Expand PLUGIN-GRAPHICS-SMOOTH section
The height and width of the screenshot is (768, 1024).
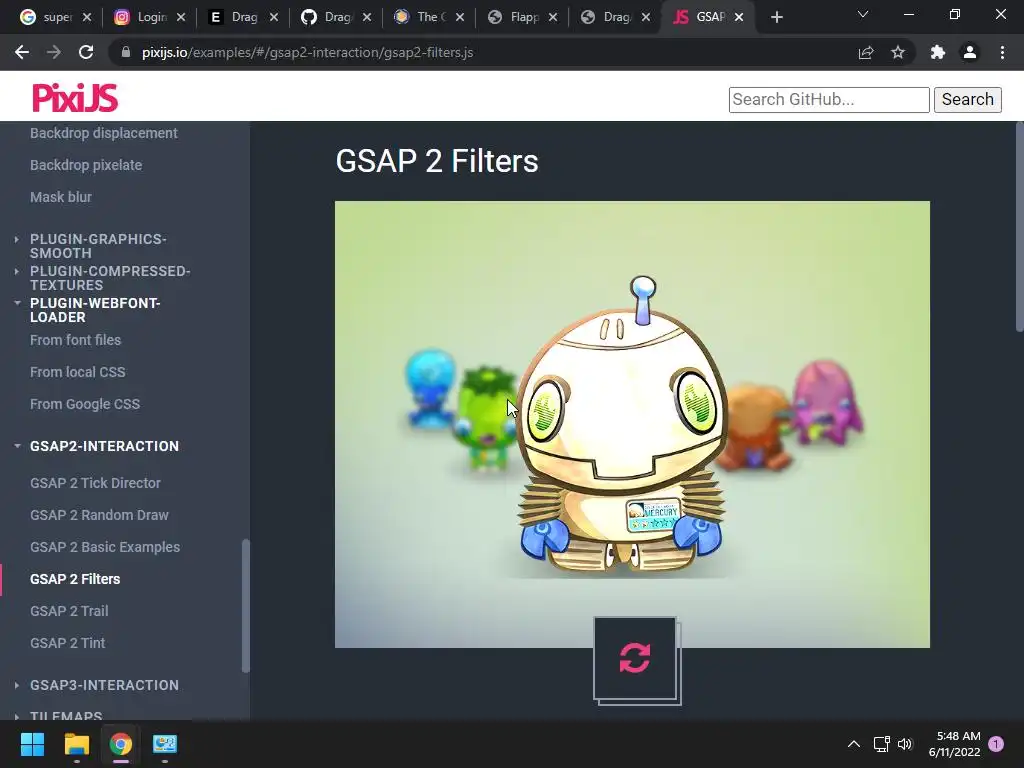(x=98, y=246)
